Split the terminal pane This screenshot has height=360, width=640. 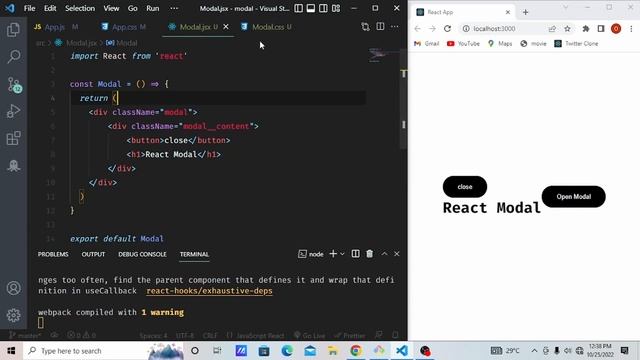[356, 254]
